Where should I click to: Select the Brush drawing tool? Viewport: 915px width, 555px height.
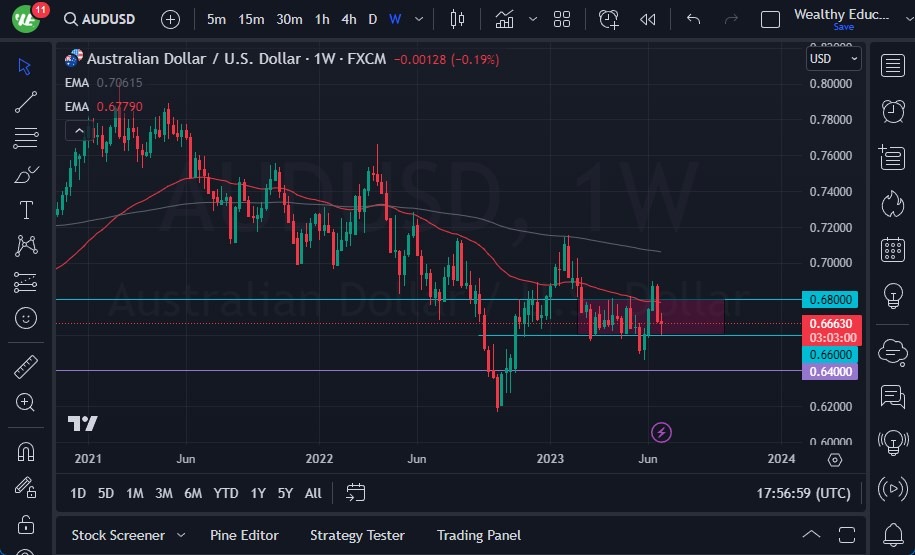click(x=26, y=175)
